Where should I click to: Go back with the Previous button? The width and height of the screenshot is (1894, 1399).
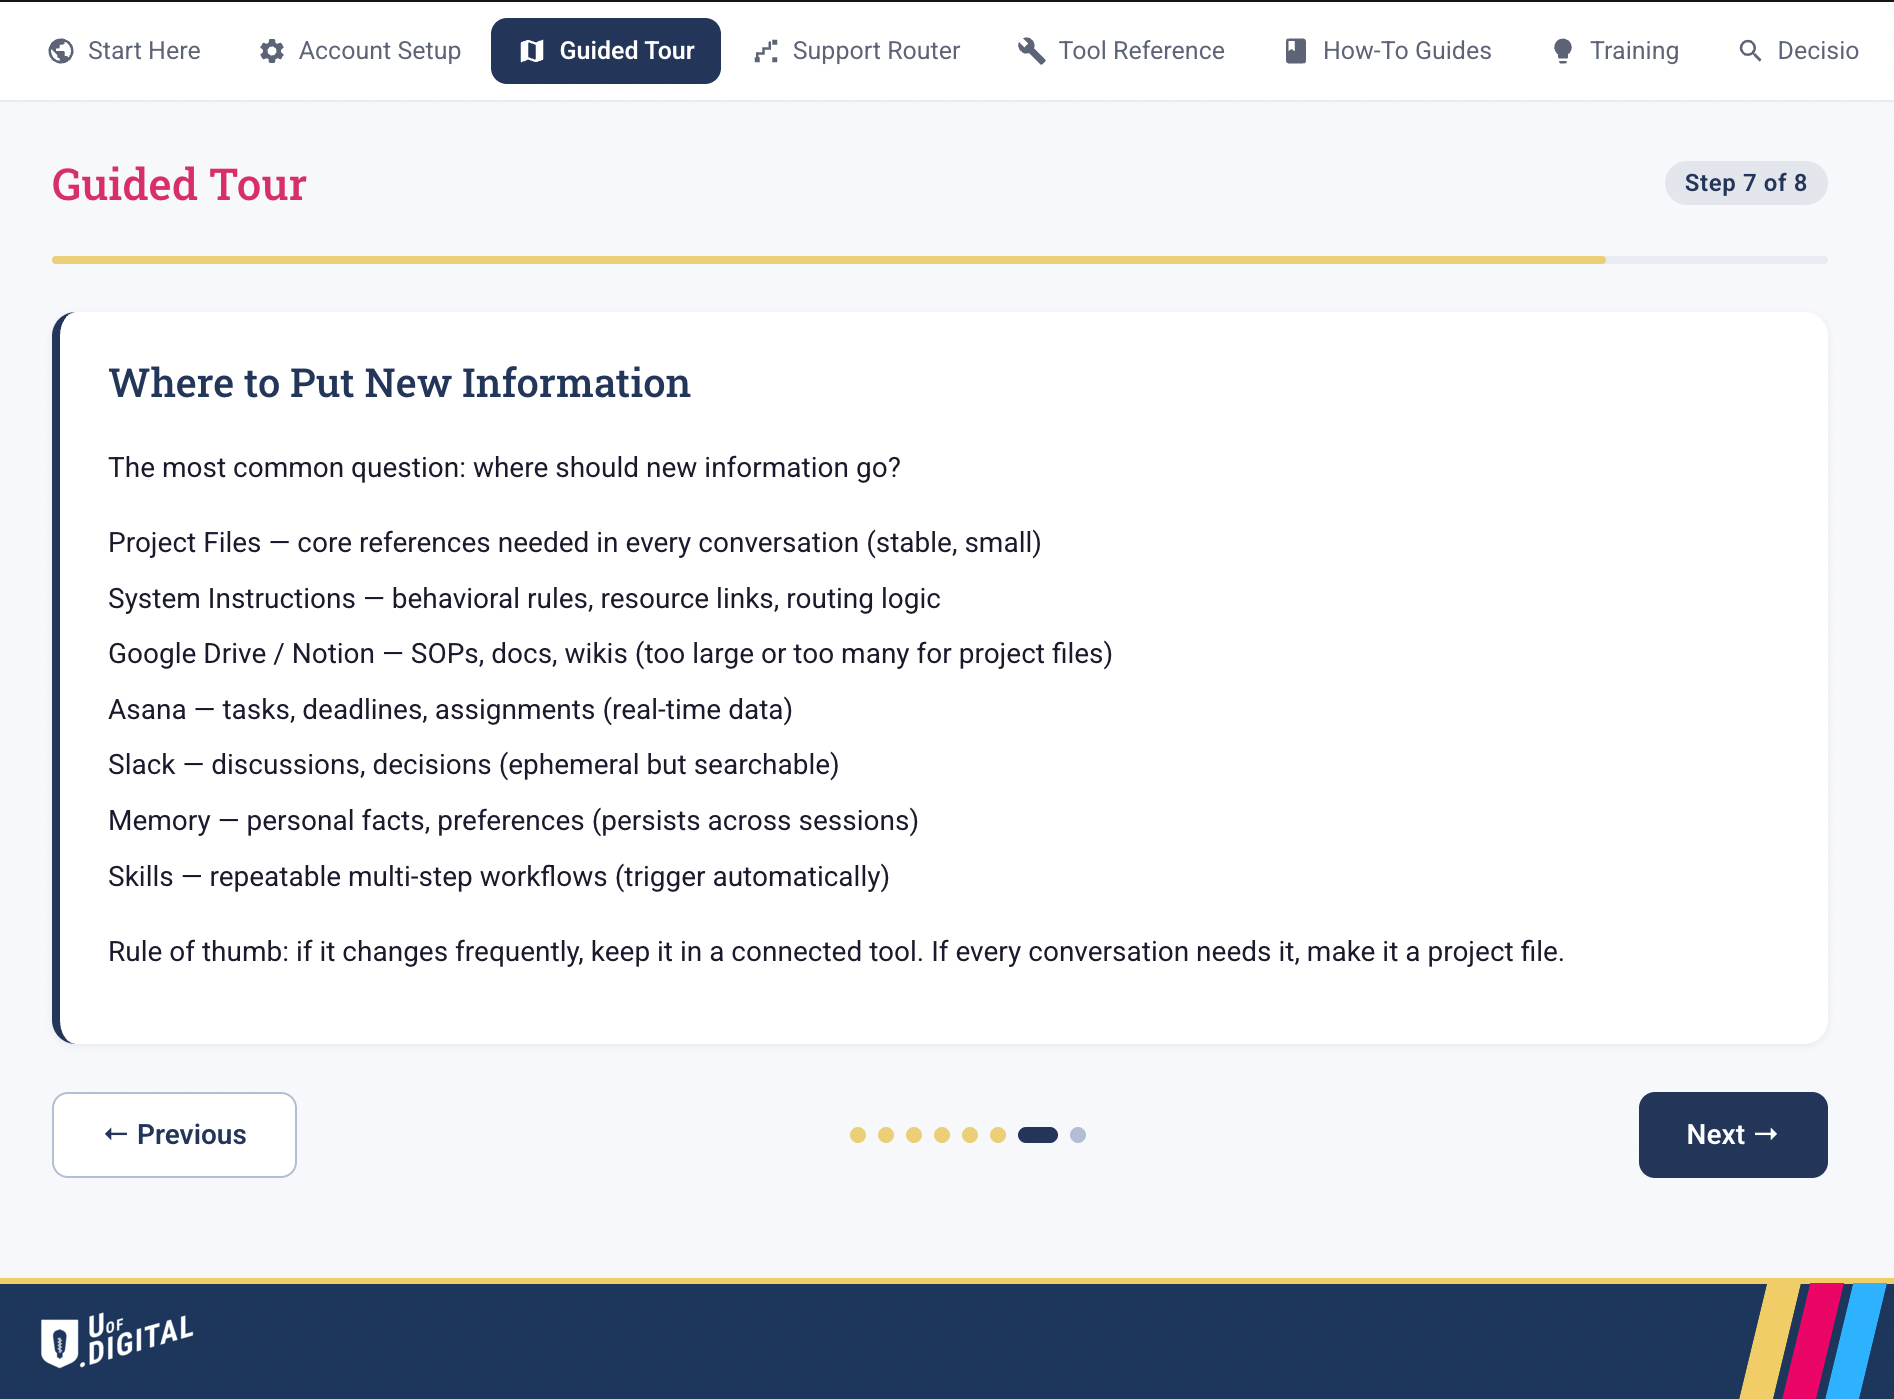(x=174, y=1135)
